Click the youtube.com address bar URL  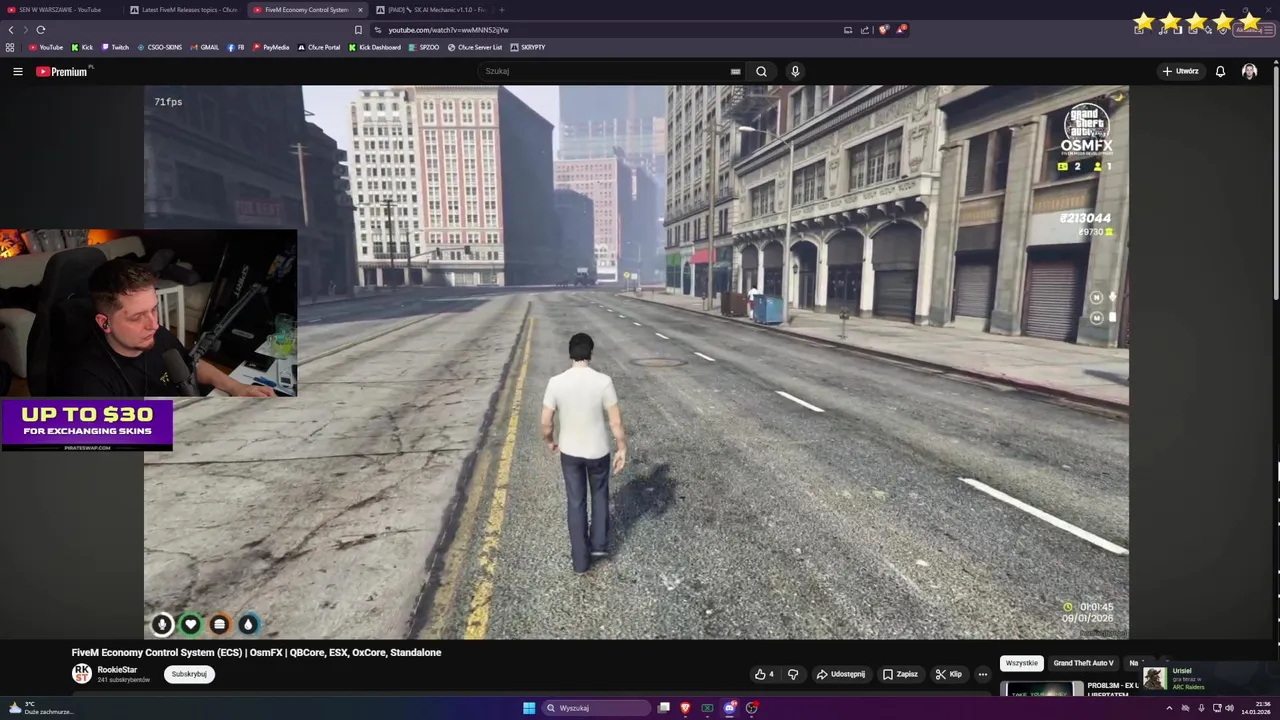[448, 30]
